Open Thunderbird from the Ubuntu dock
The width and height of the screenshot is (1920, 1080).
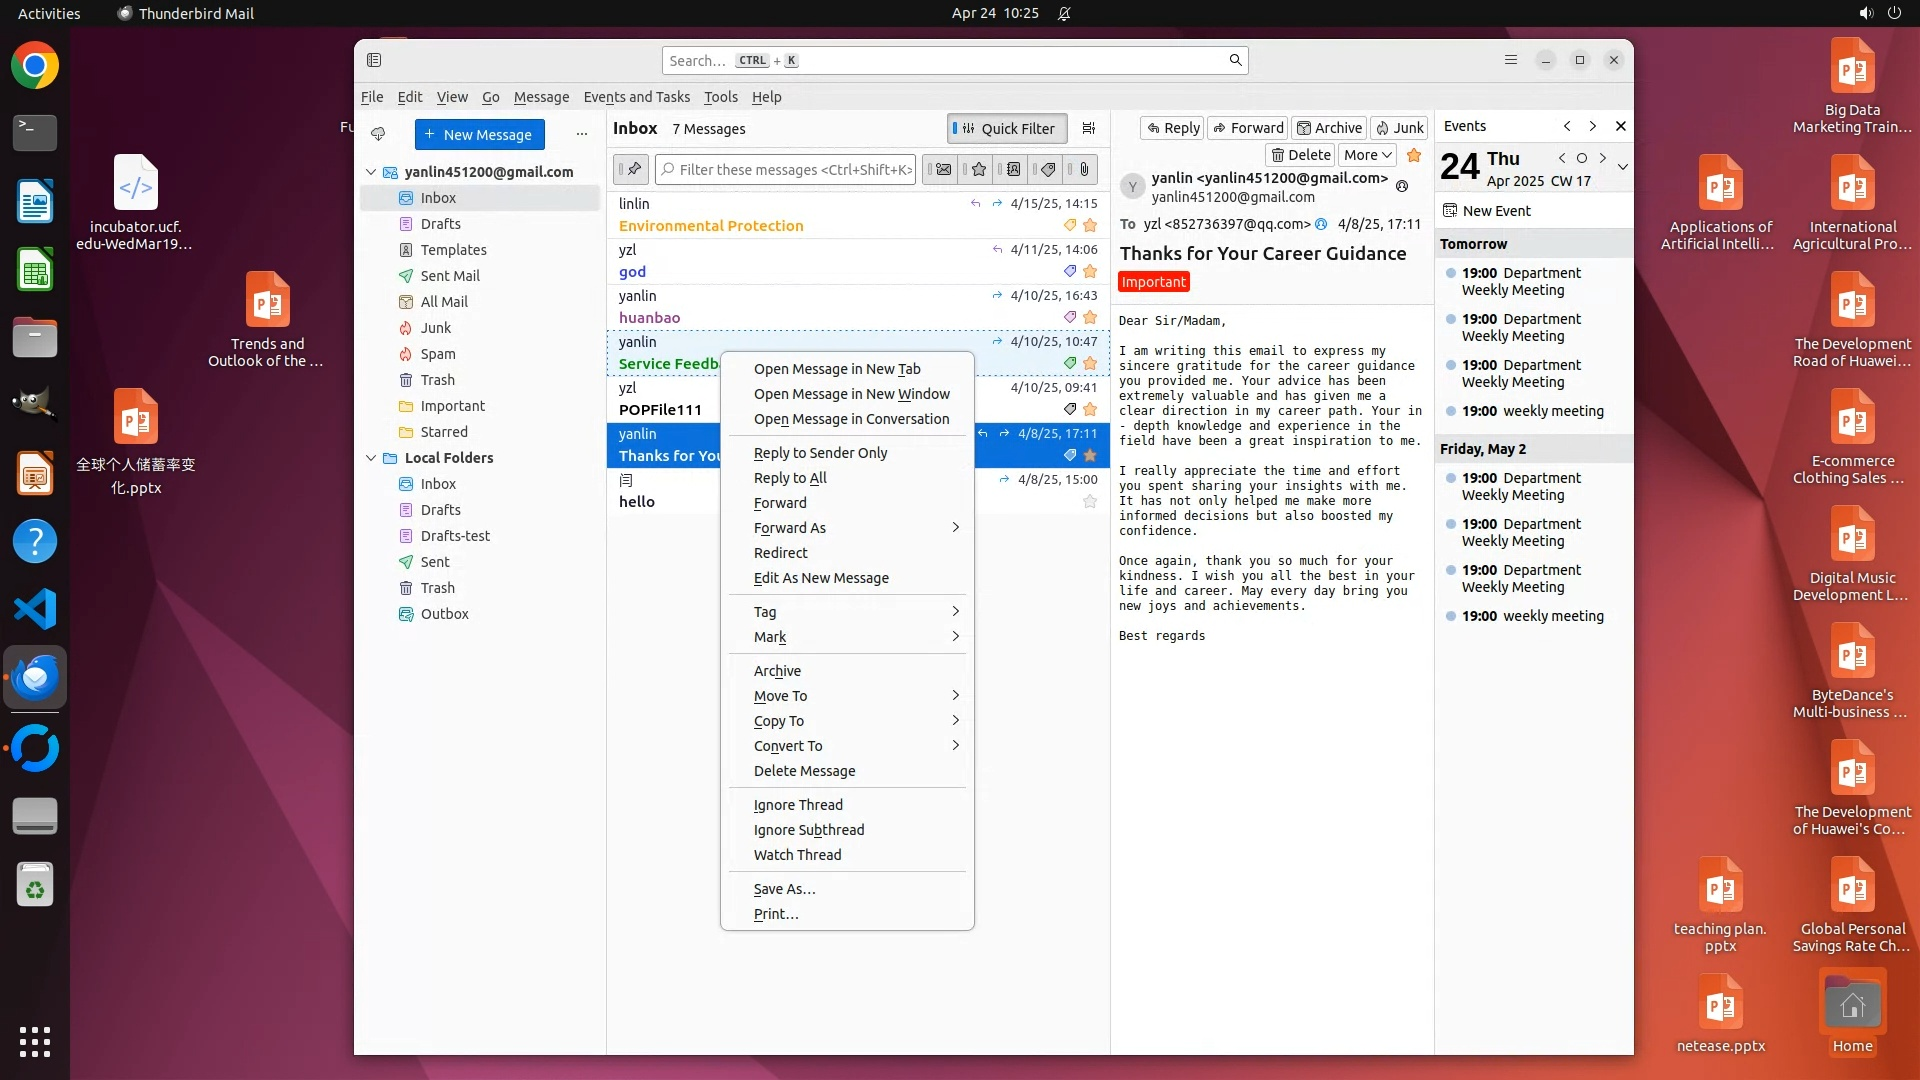pos(35,678)
